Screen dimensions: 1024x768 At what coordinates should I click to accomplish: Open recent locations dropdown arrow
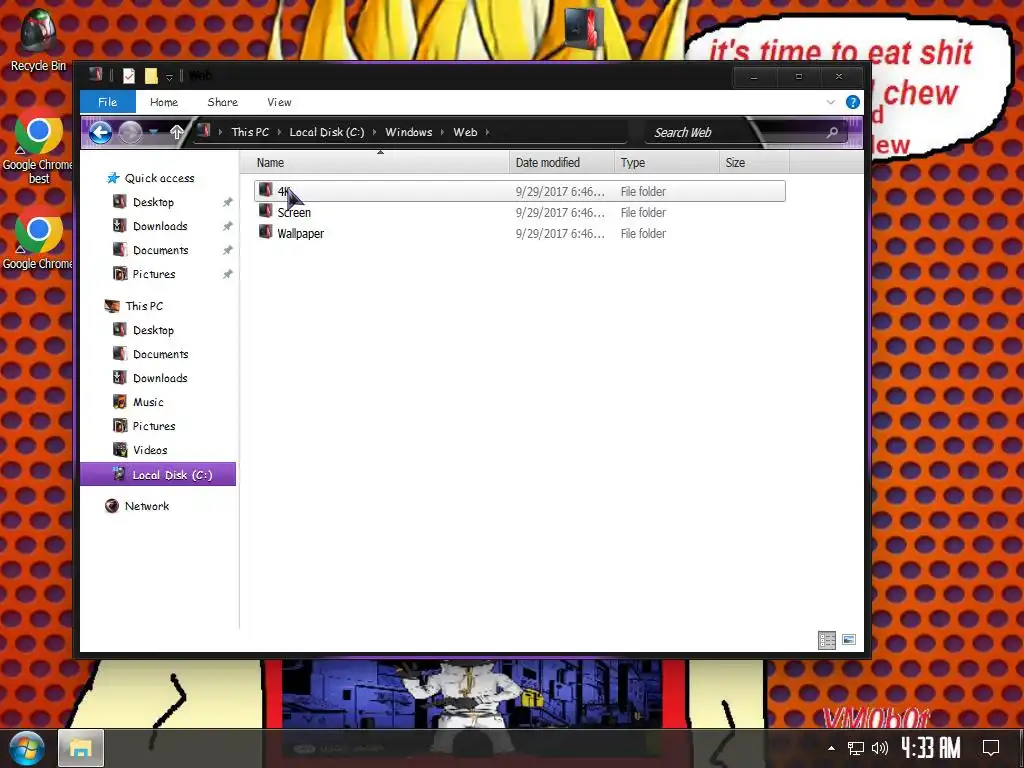pos(153,132)
